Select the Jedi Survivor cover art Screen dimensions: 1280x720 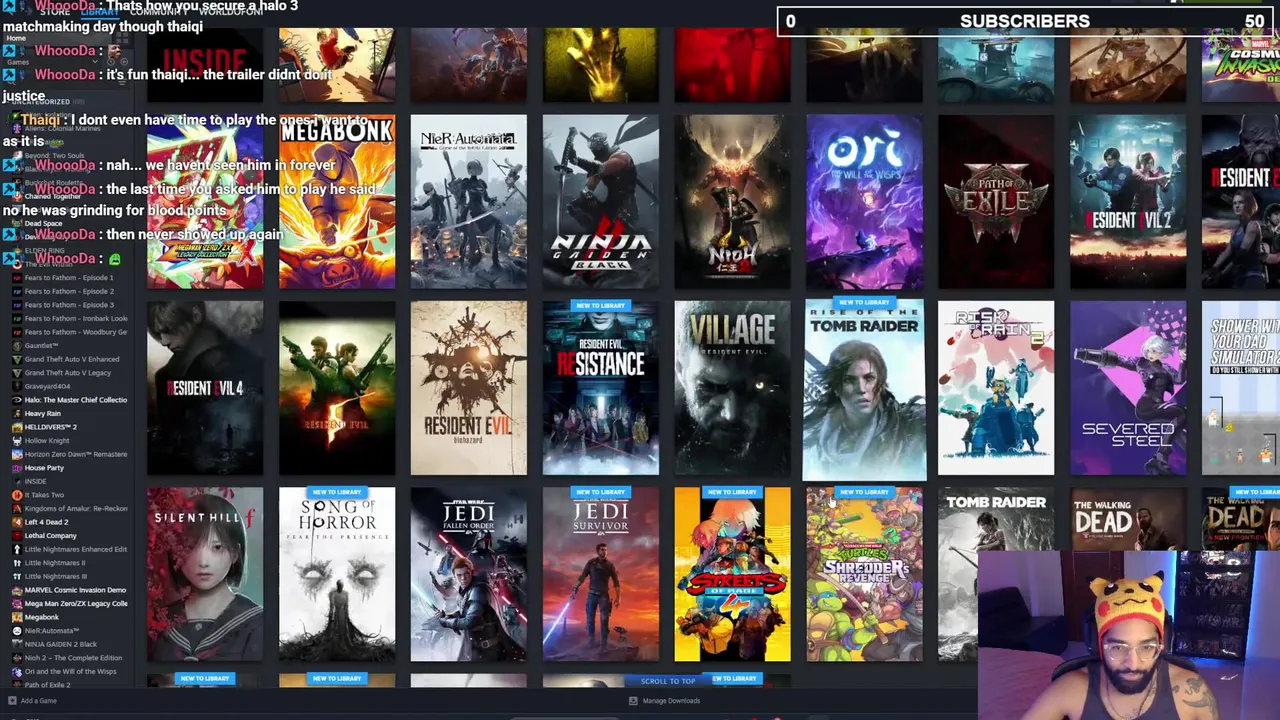click(x=600, y=574)
